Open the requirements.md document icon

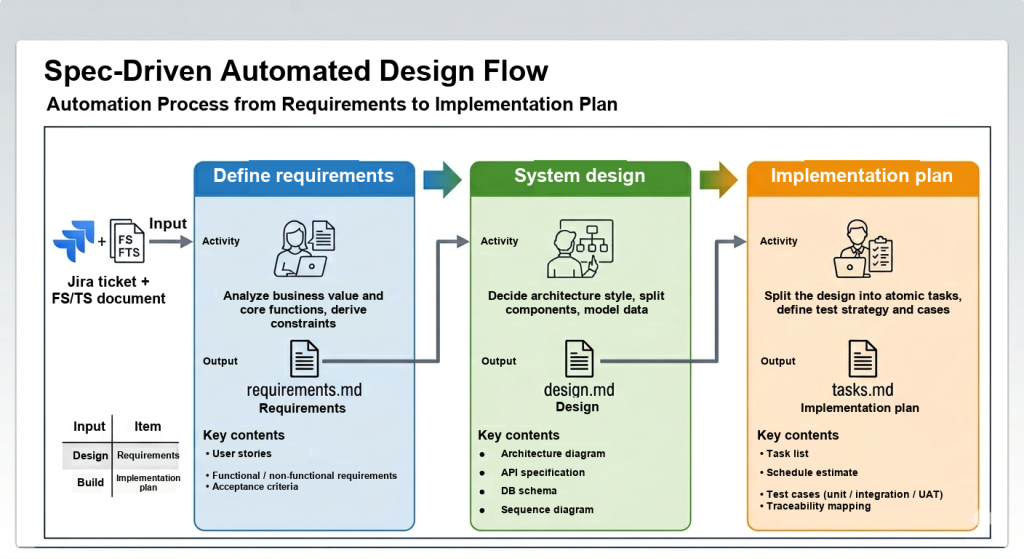point(304,359)
